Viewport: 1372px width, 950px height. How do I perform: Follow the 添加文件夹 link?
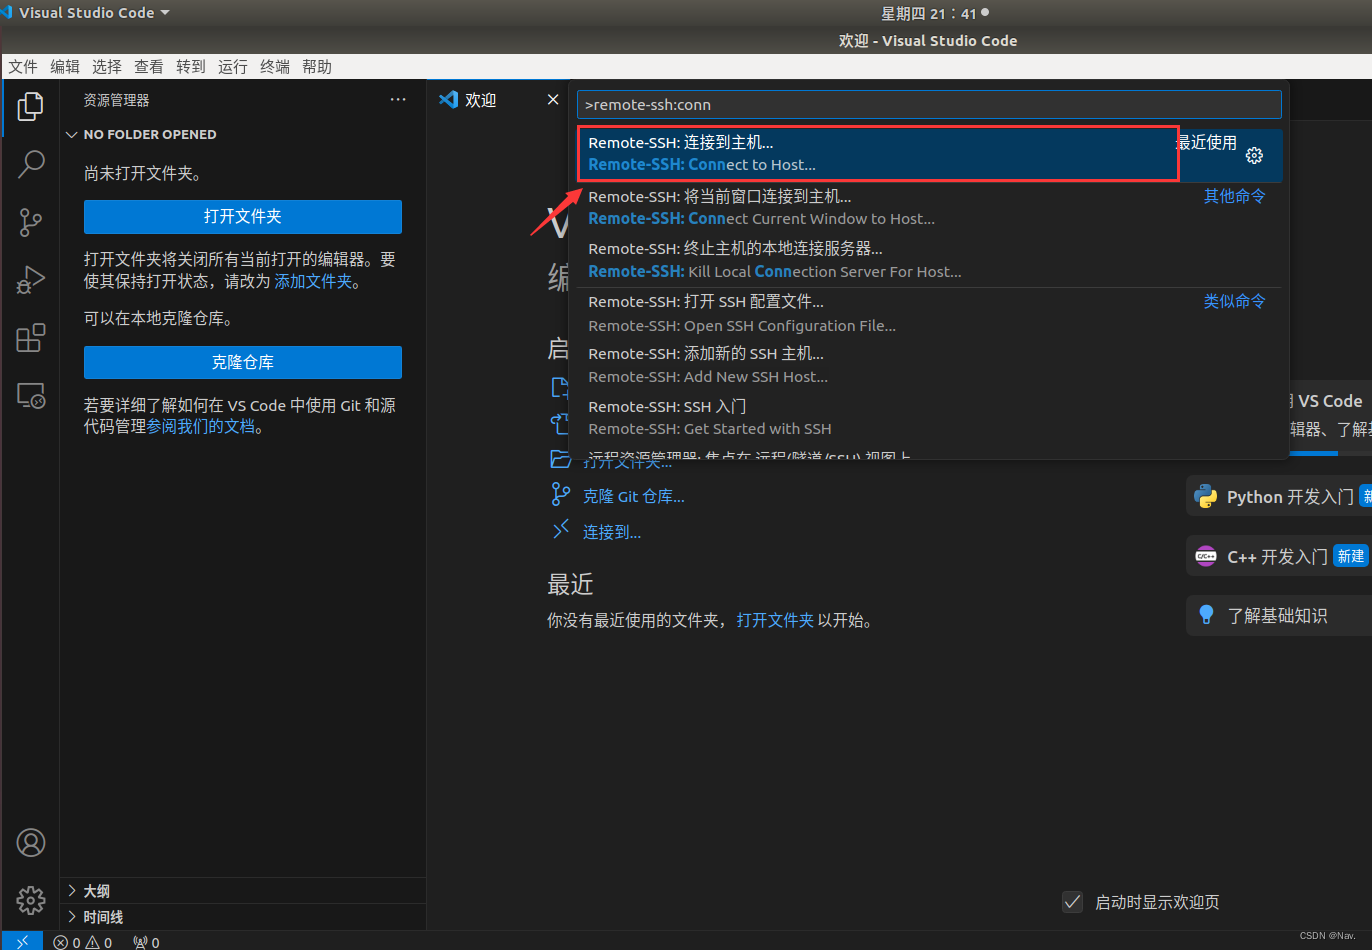(x=313, y=282)
